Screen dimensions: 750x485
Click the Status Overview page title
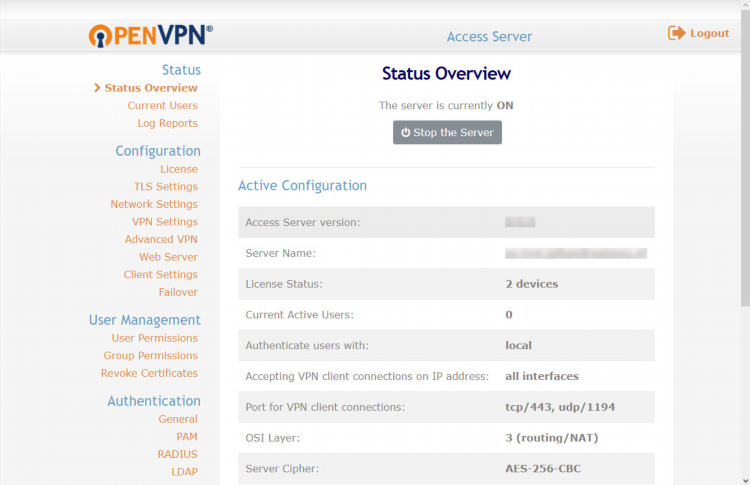pos(446,74)
